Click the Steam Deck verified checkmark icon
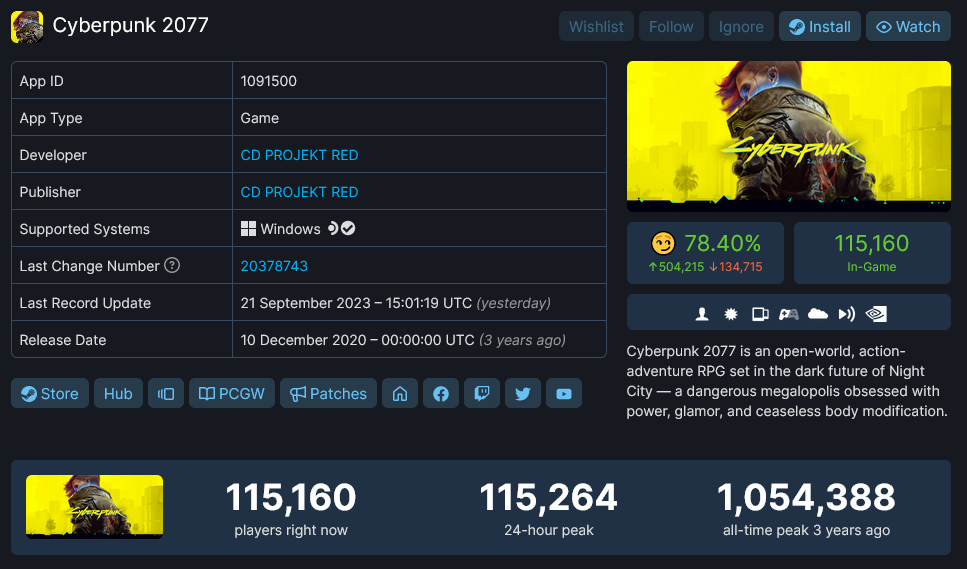This screenshot has width=967, height=569. point(348,228)
